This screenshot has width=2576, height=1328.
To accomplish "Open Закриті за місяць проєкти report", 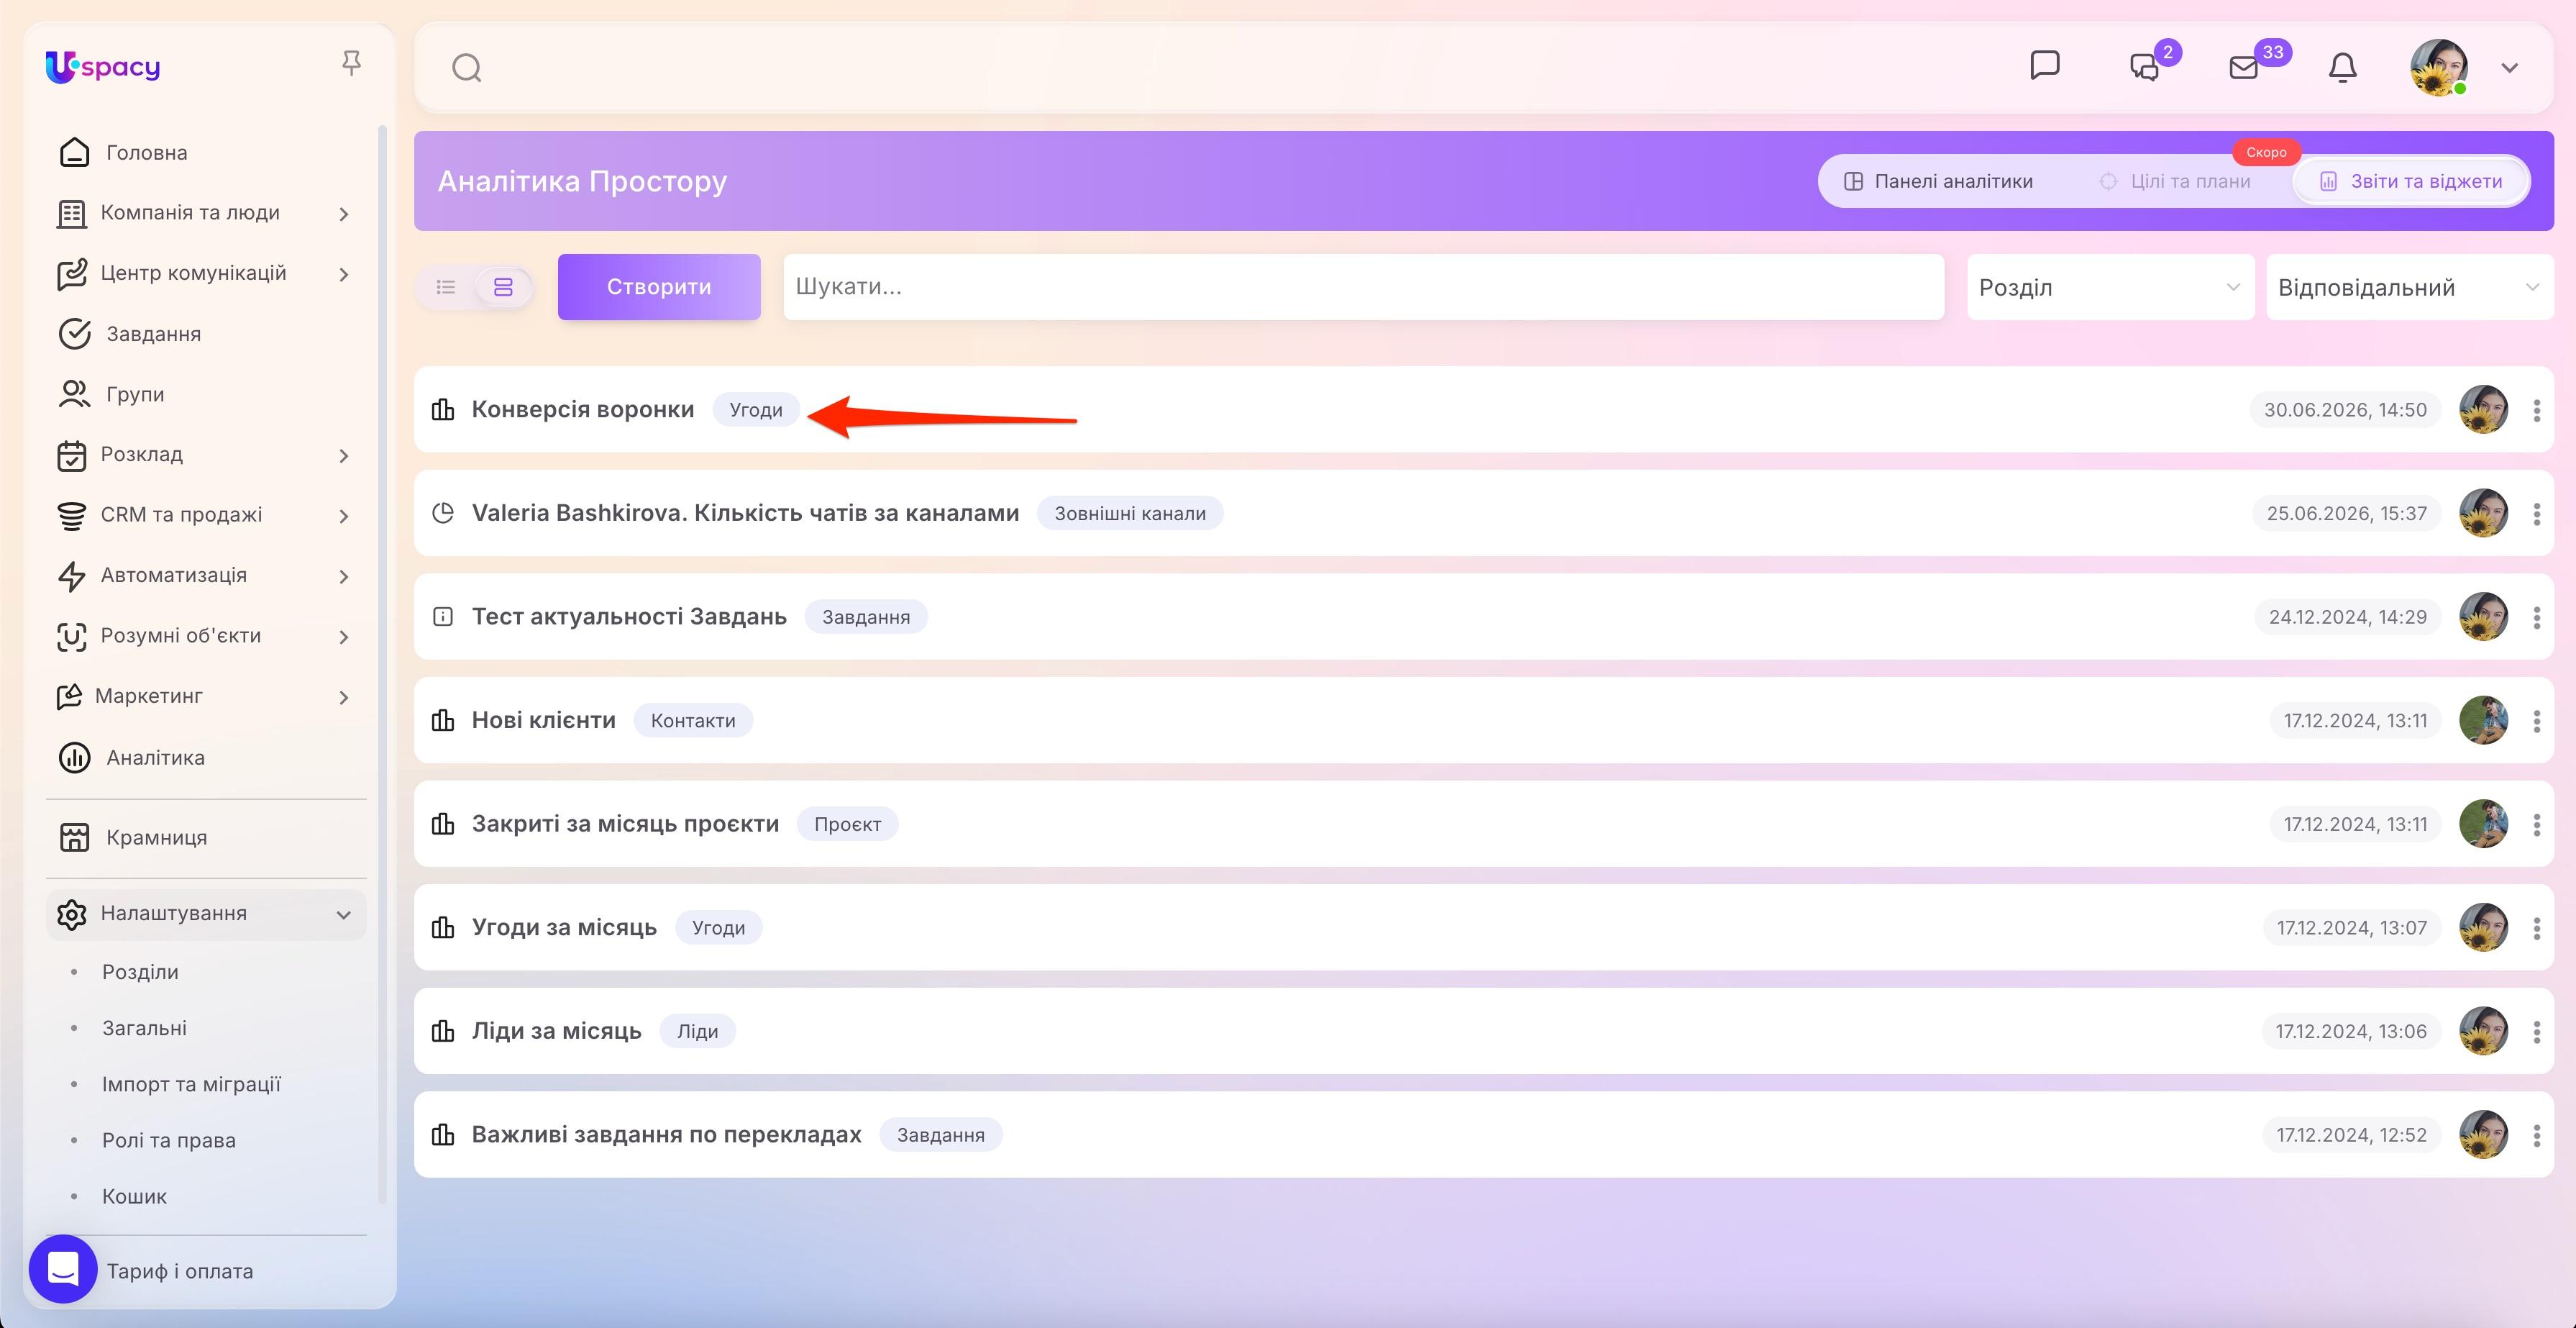I will click(625, 823).
